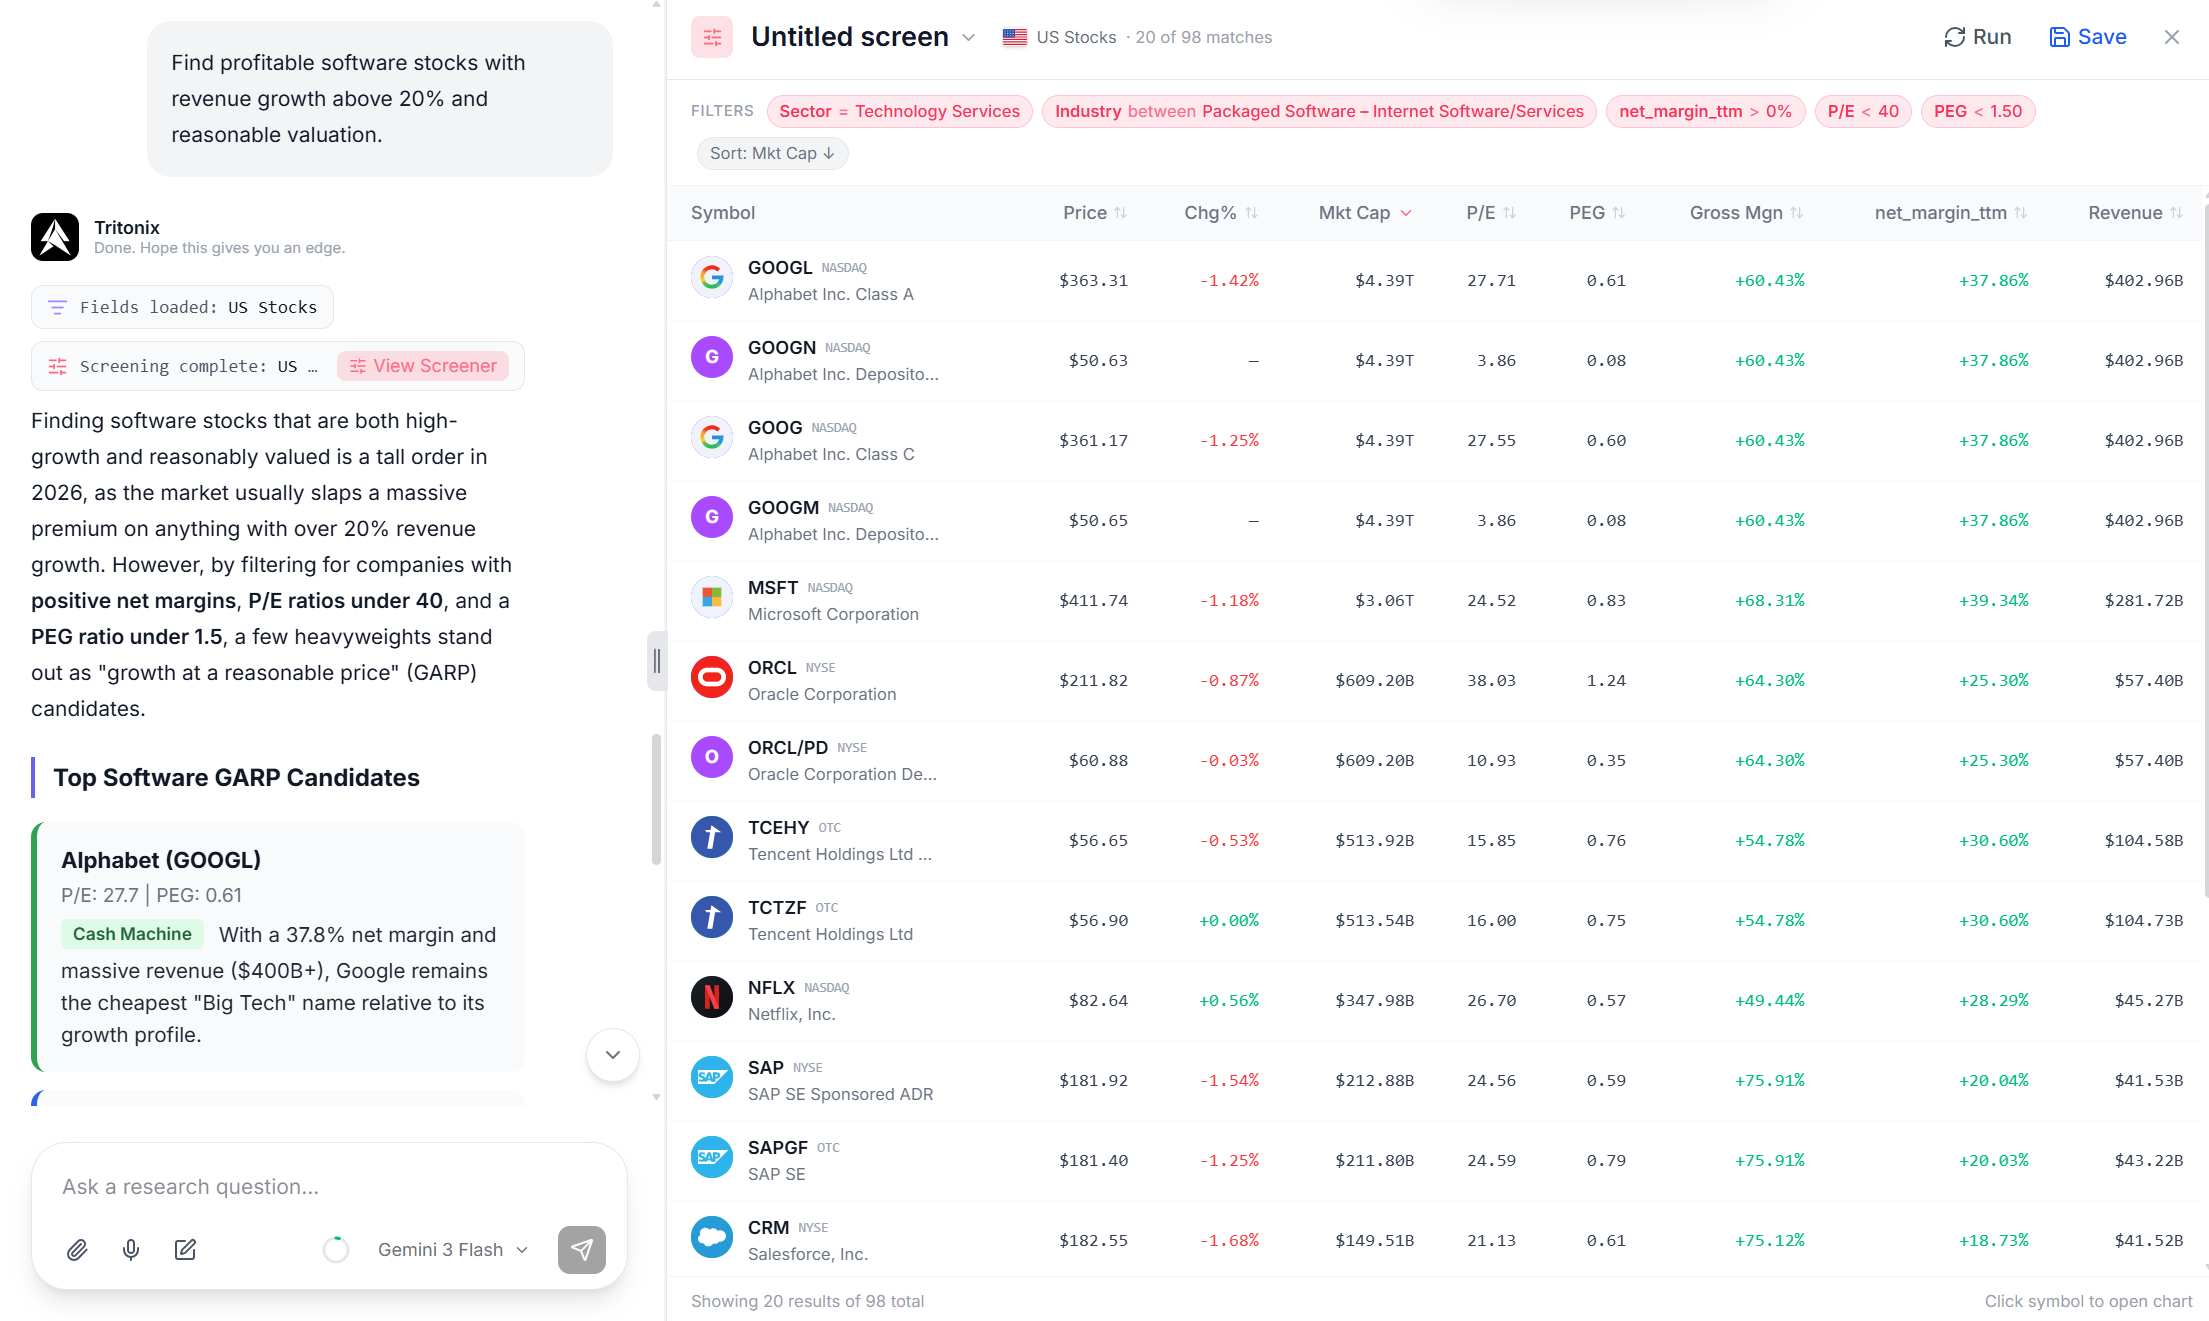The height and width of the screenshot is (1321, 2209).
Task: Open Salesforce CRM logo
Action: (712, 1237)
